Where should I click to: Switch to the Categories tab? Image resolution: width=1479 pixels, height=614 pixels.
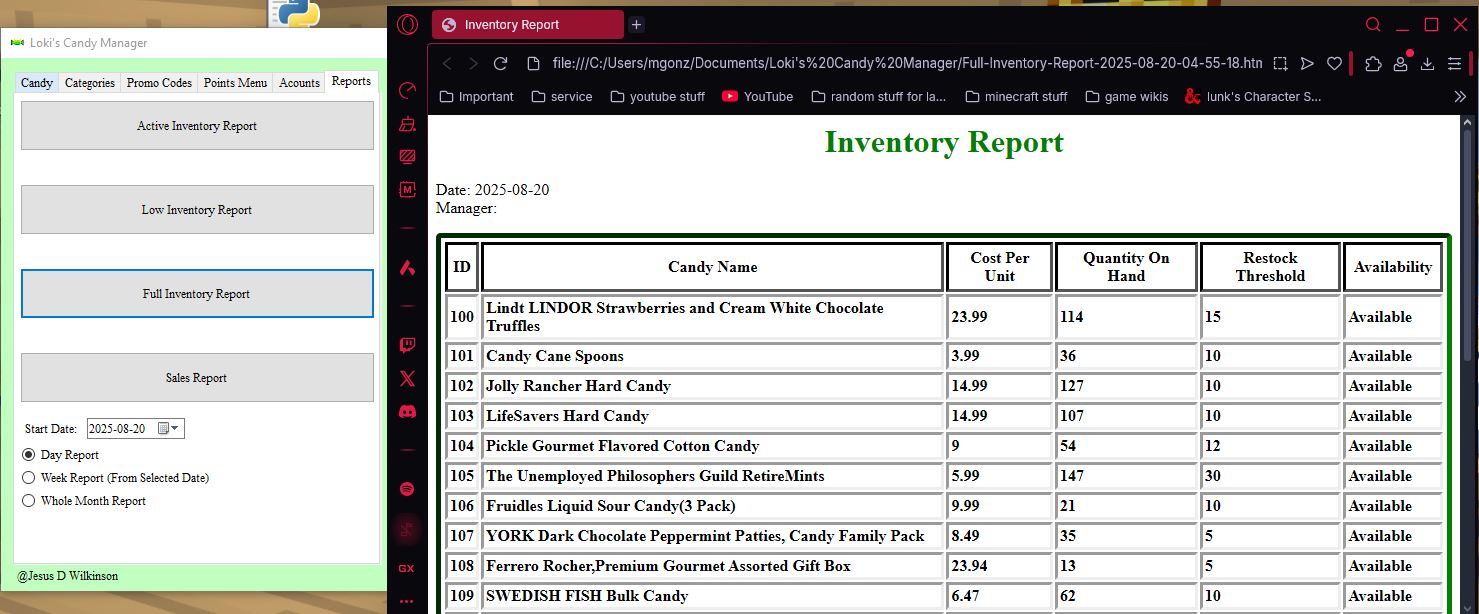click(x=90, y=83)
